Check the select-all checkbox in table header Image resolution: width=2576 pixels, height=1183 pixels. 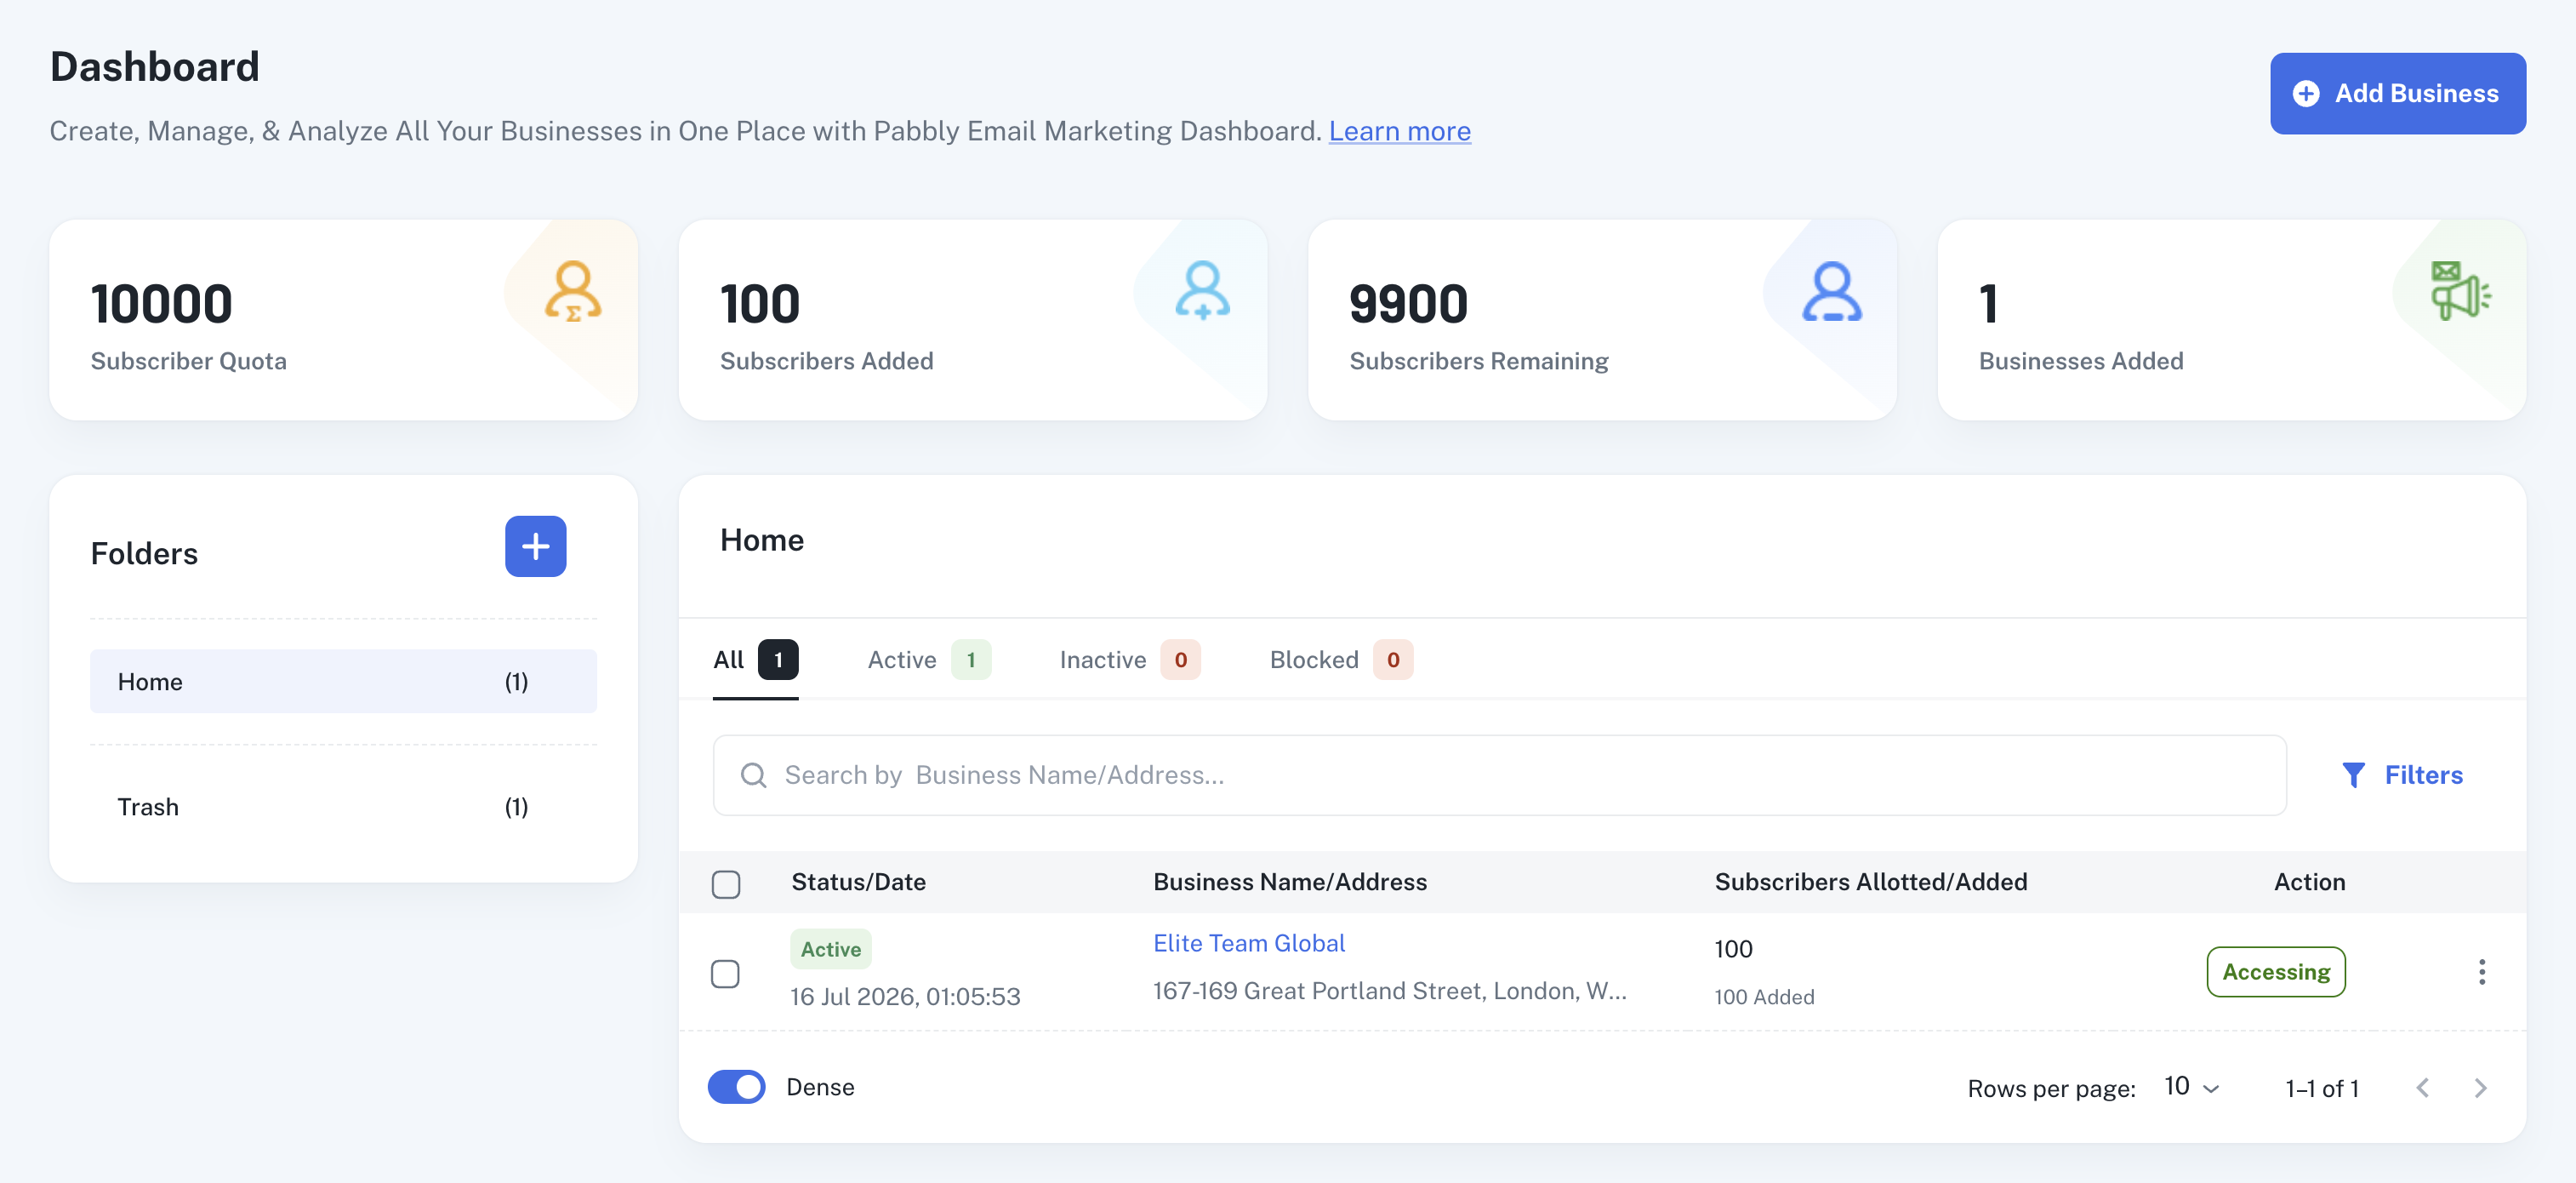click(726, 884)
